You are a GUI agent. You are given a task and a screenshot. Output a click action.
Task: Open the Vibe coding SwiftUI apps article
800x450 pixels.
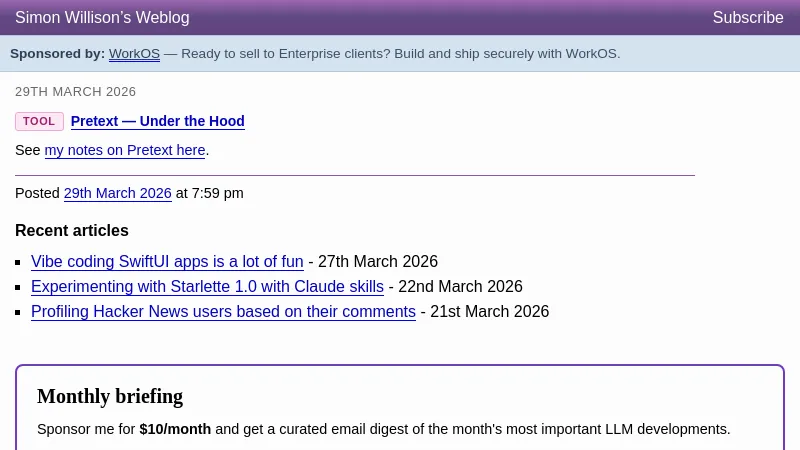click(167, 262)
